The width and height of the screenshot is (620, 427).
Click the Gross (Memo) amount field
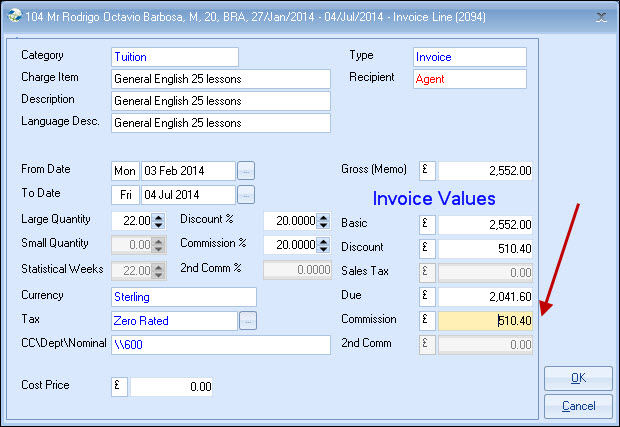(485, 171)
